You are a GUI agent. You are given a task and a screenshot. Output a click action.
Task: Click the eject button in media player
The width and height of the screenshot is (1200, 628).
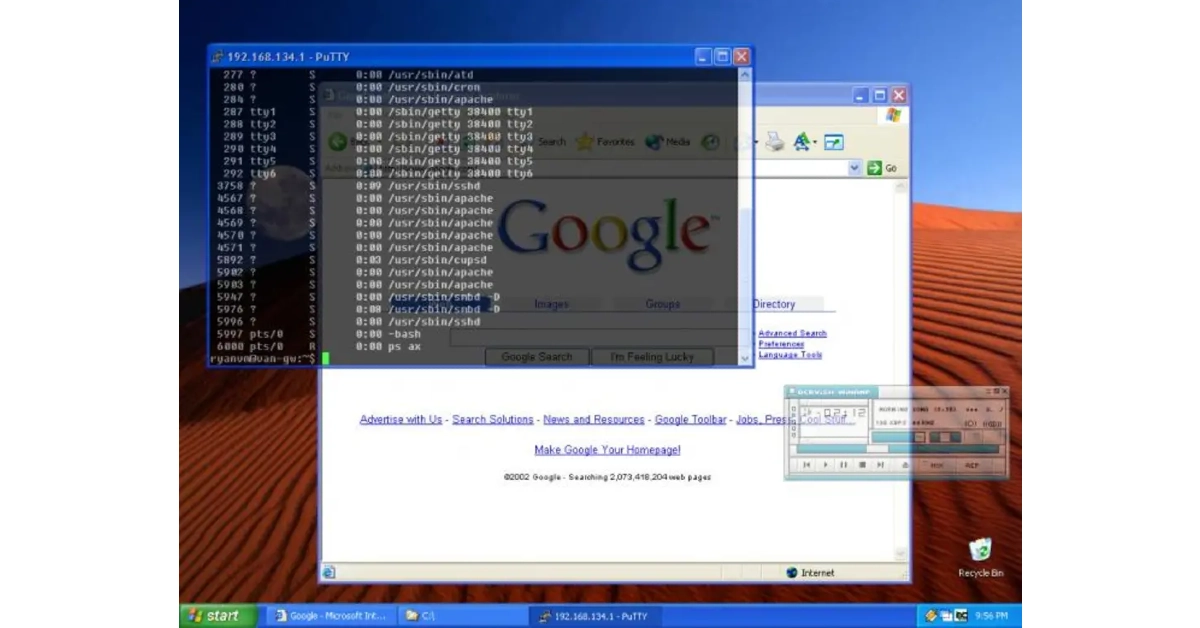pos(905,465)
